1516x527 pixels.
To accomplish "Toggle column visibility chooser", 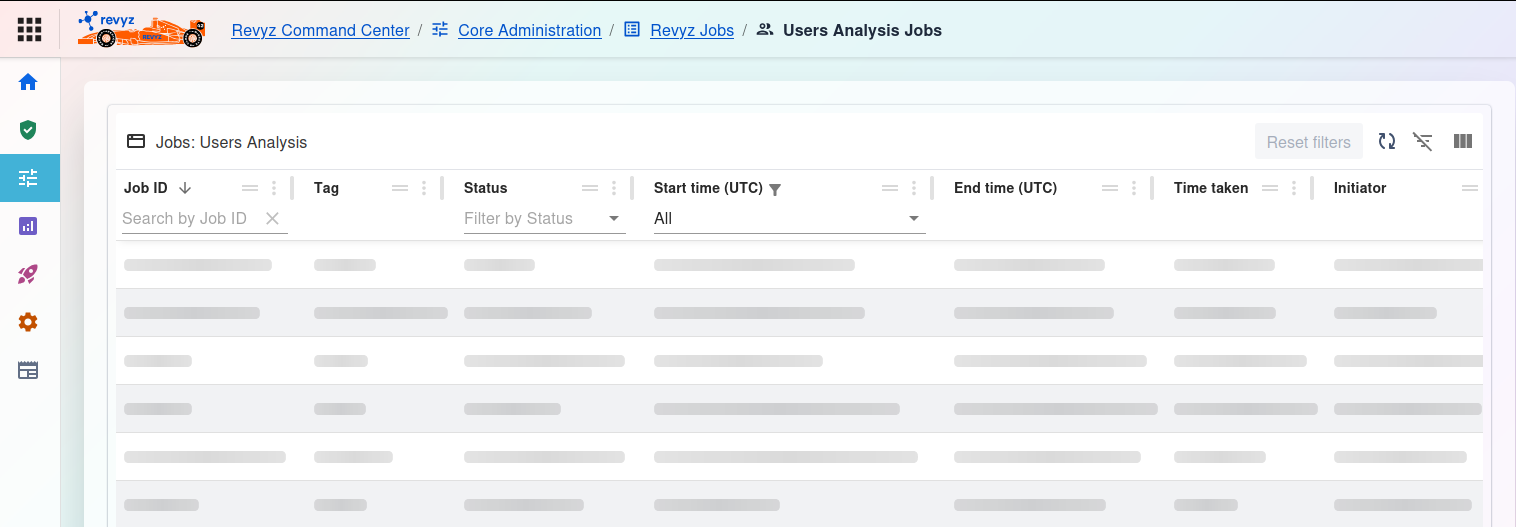I will click(1462, 142).
